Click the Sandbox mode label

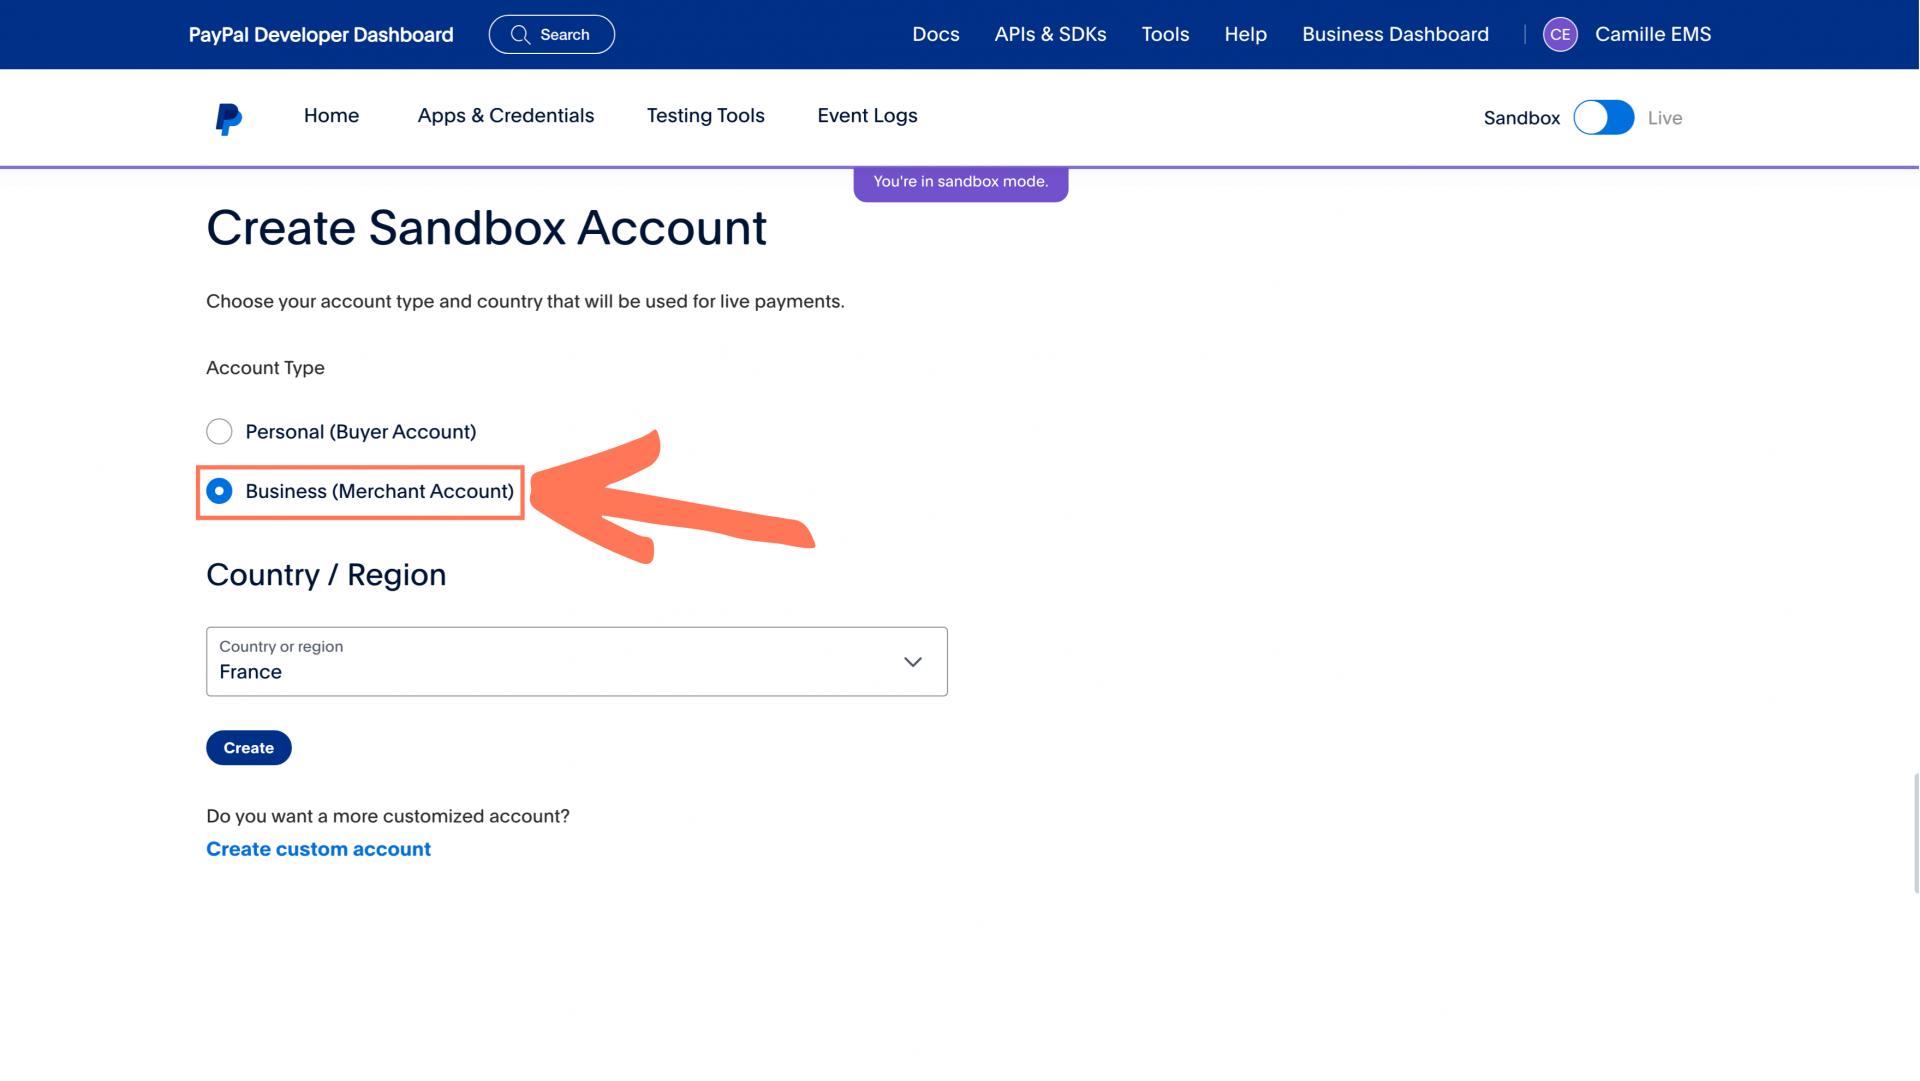coord(1521,118)
